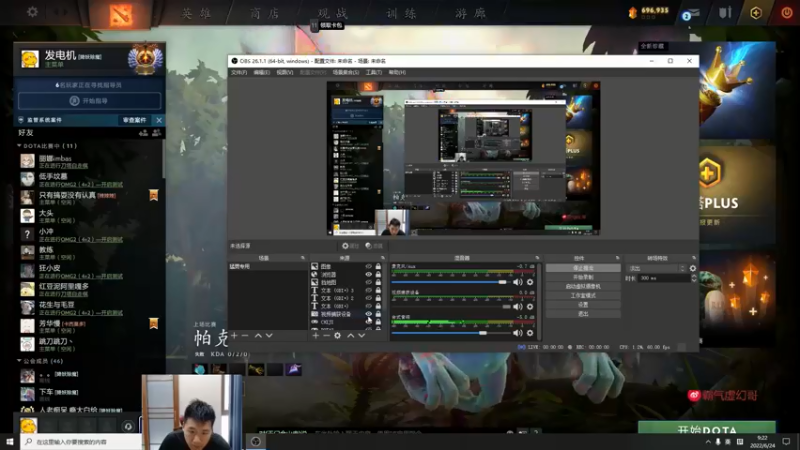The image size is (800, 450).
Task: Move scene down with arrow icon
Action: tap(269, 335)
